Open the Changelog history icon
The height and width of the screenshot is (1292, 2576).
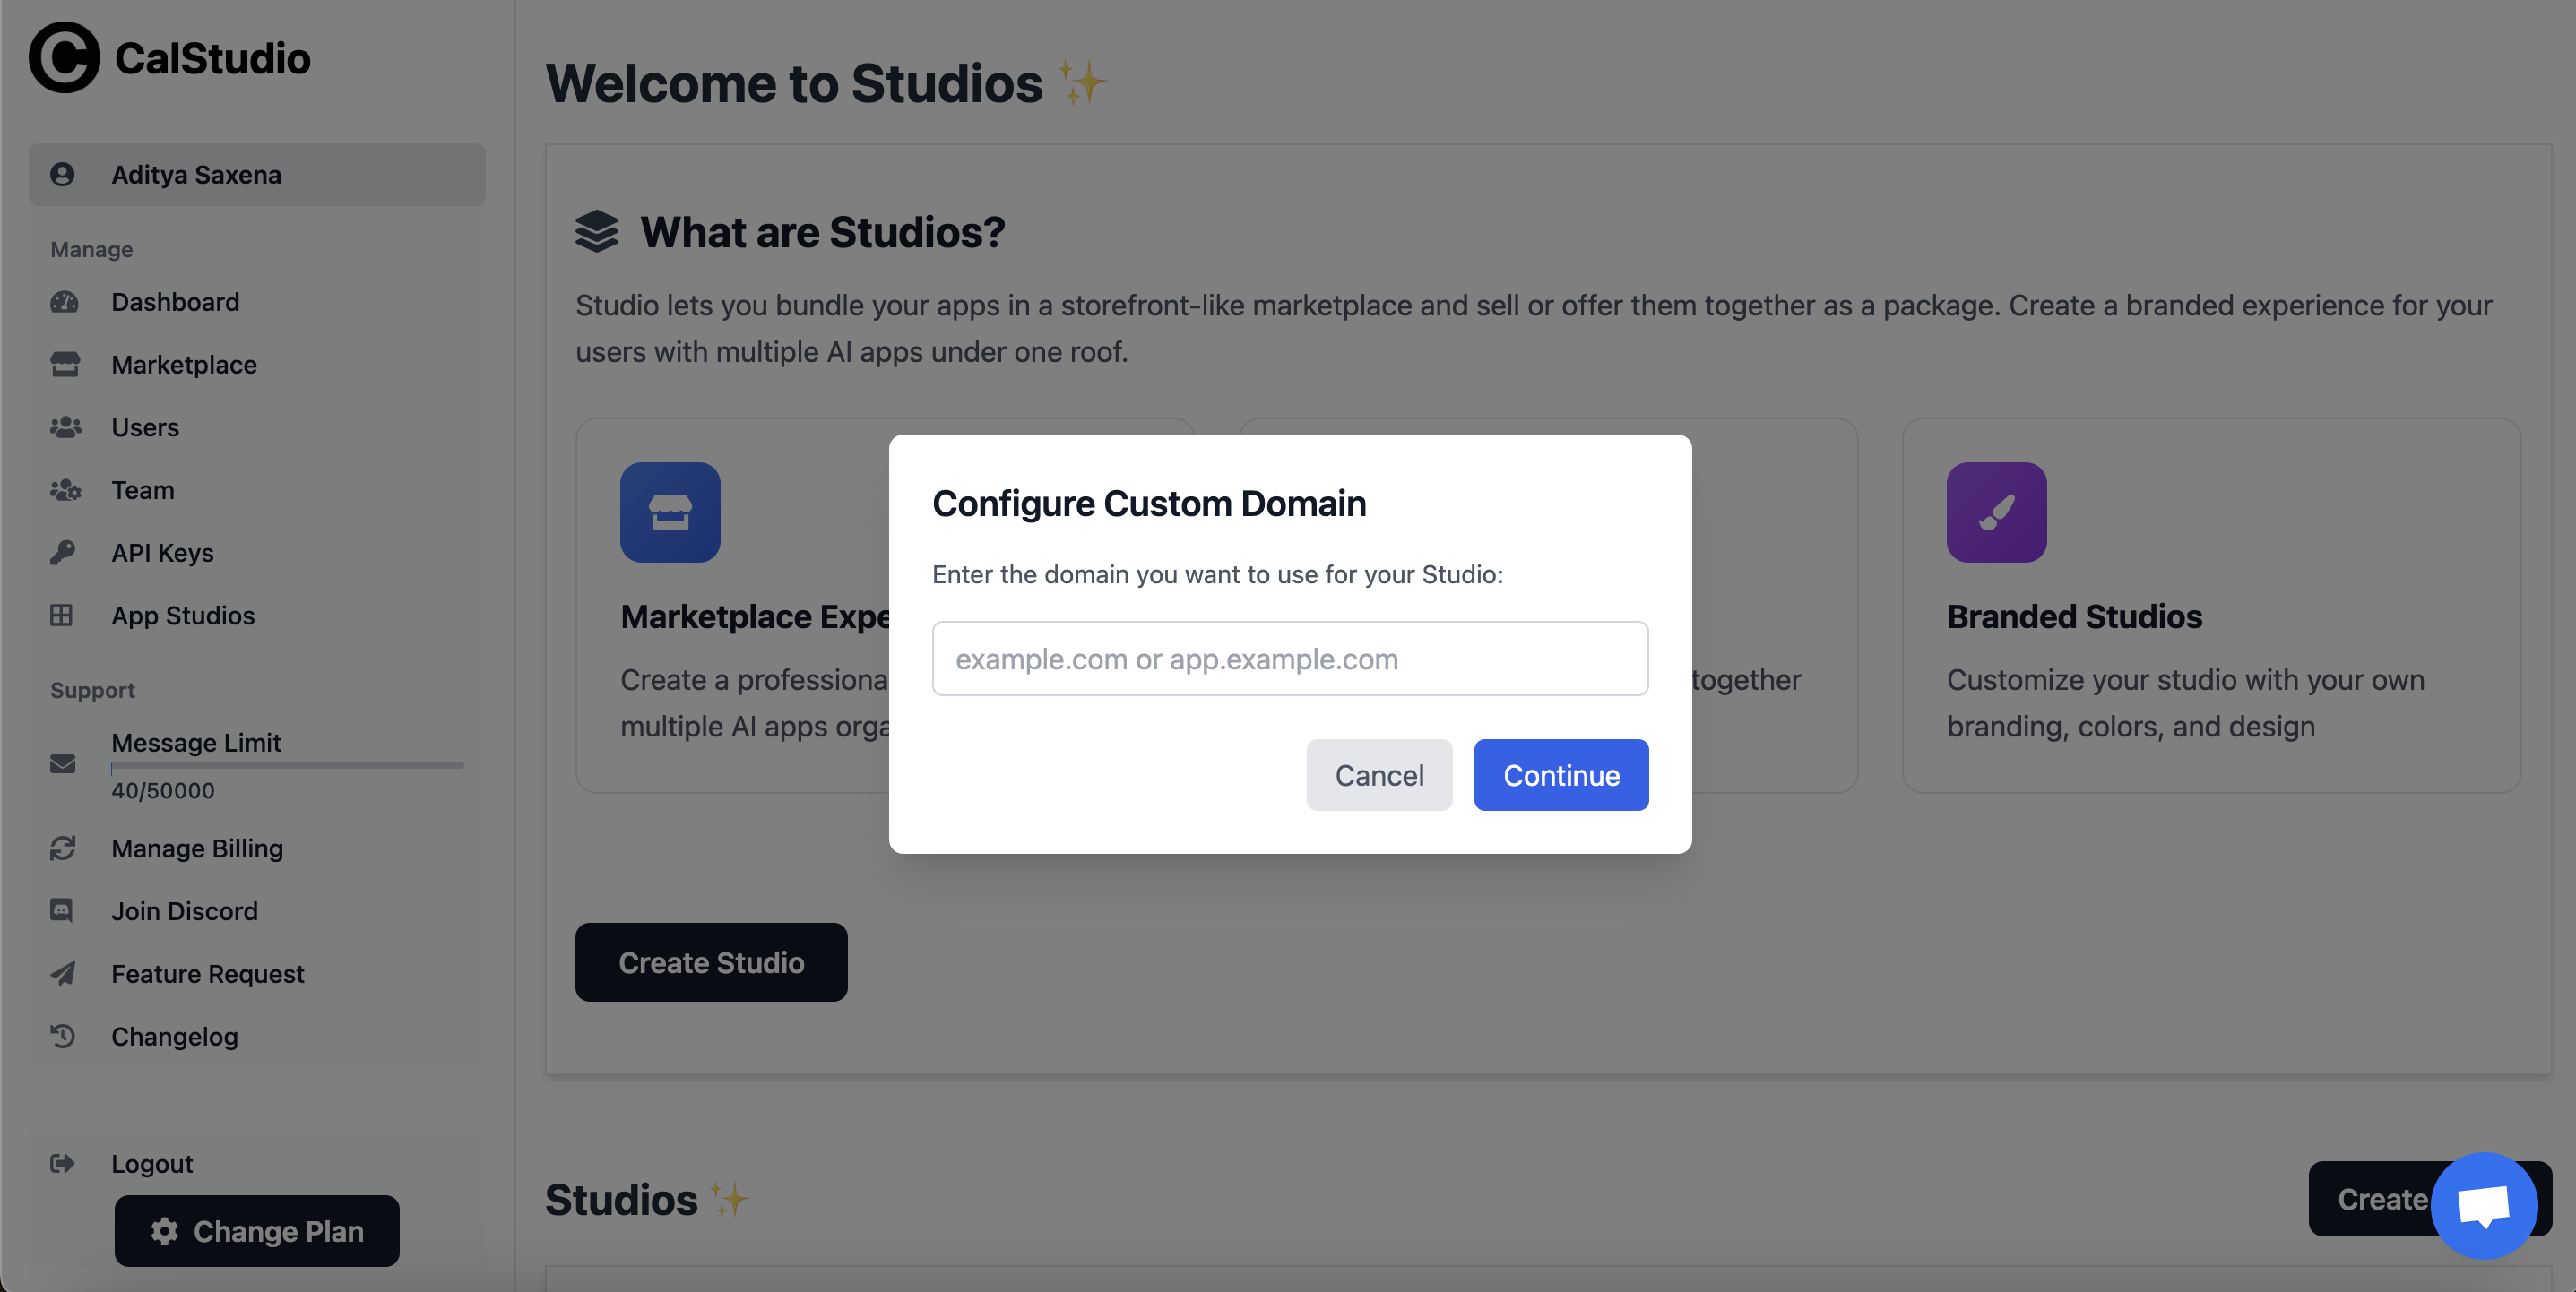click(x=64, y=1036)
